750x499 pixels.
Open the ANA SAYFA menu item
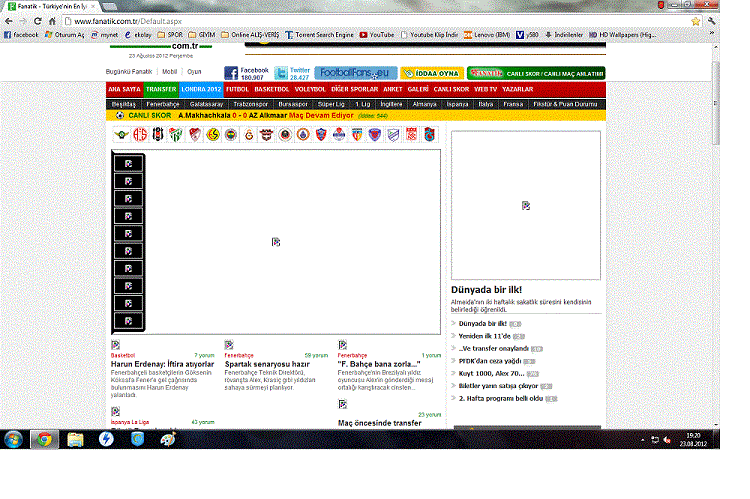124,89
